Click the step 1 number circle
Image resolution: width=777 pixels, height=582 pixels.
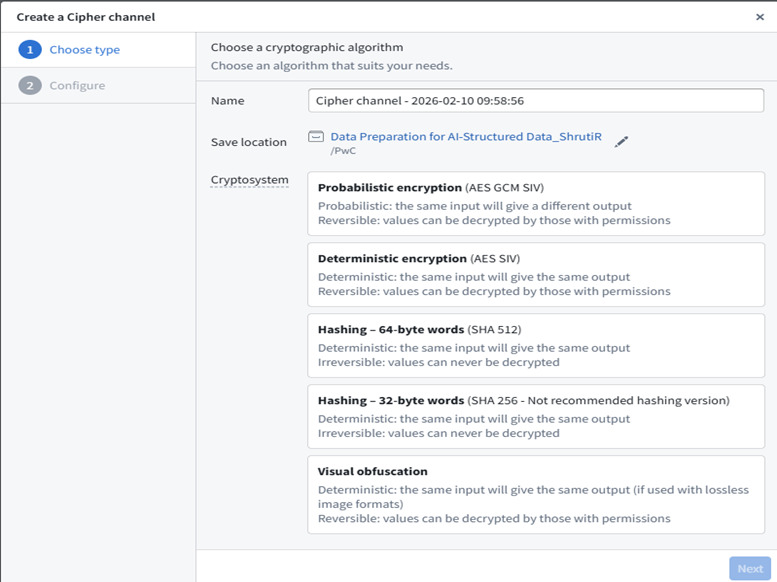(30, 50)
